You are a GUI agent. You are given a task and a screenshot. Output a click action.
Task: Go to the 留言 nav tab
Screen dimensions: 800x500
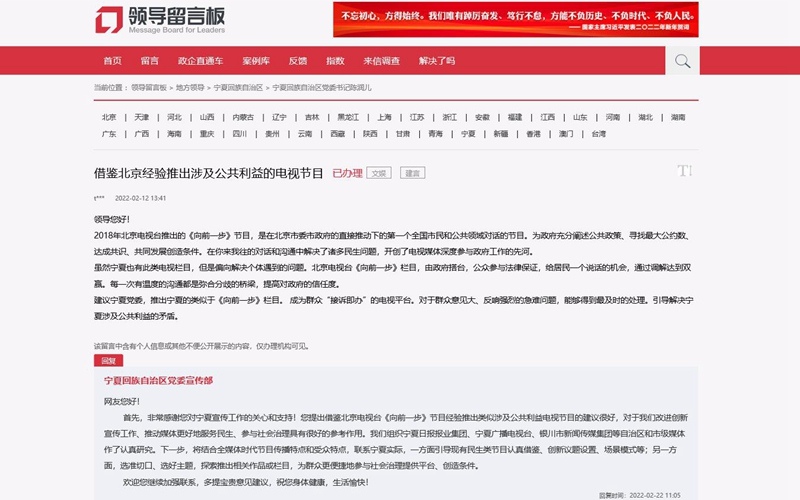(149, 61)
